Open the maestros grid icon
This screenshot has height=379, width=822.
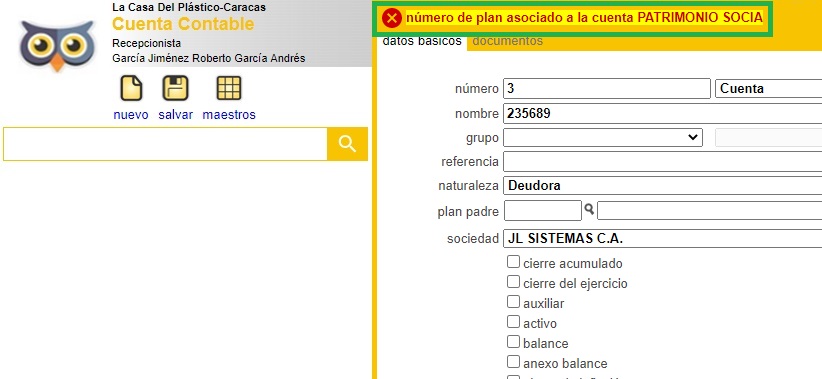click(x=229, y=88)
